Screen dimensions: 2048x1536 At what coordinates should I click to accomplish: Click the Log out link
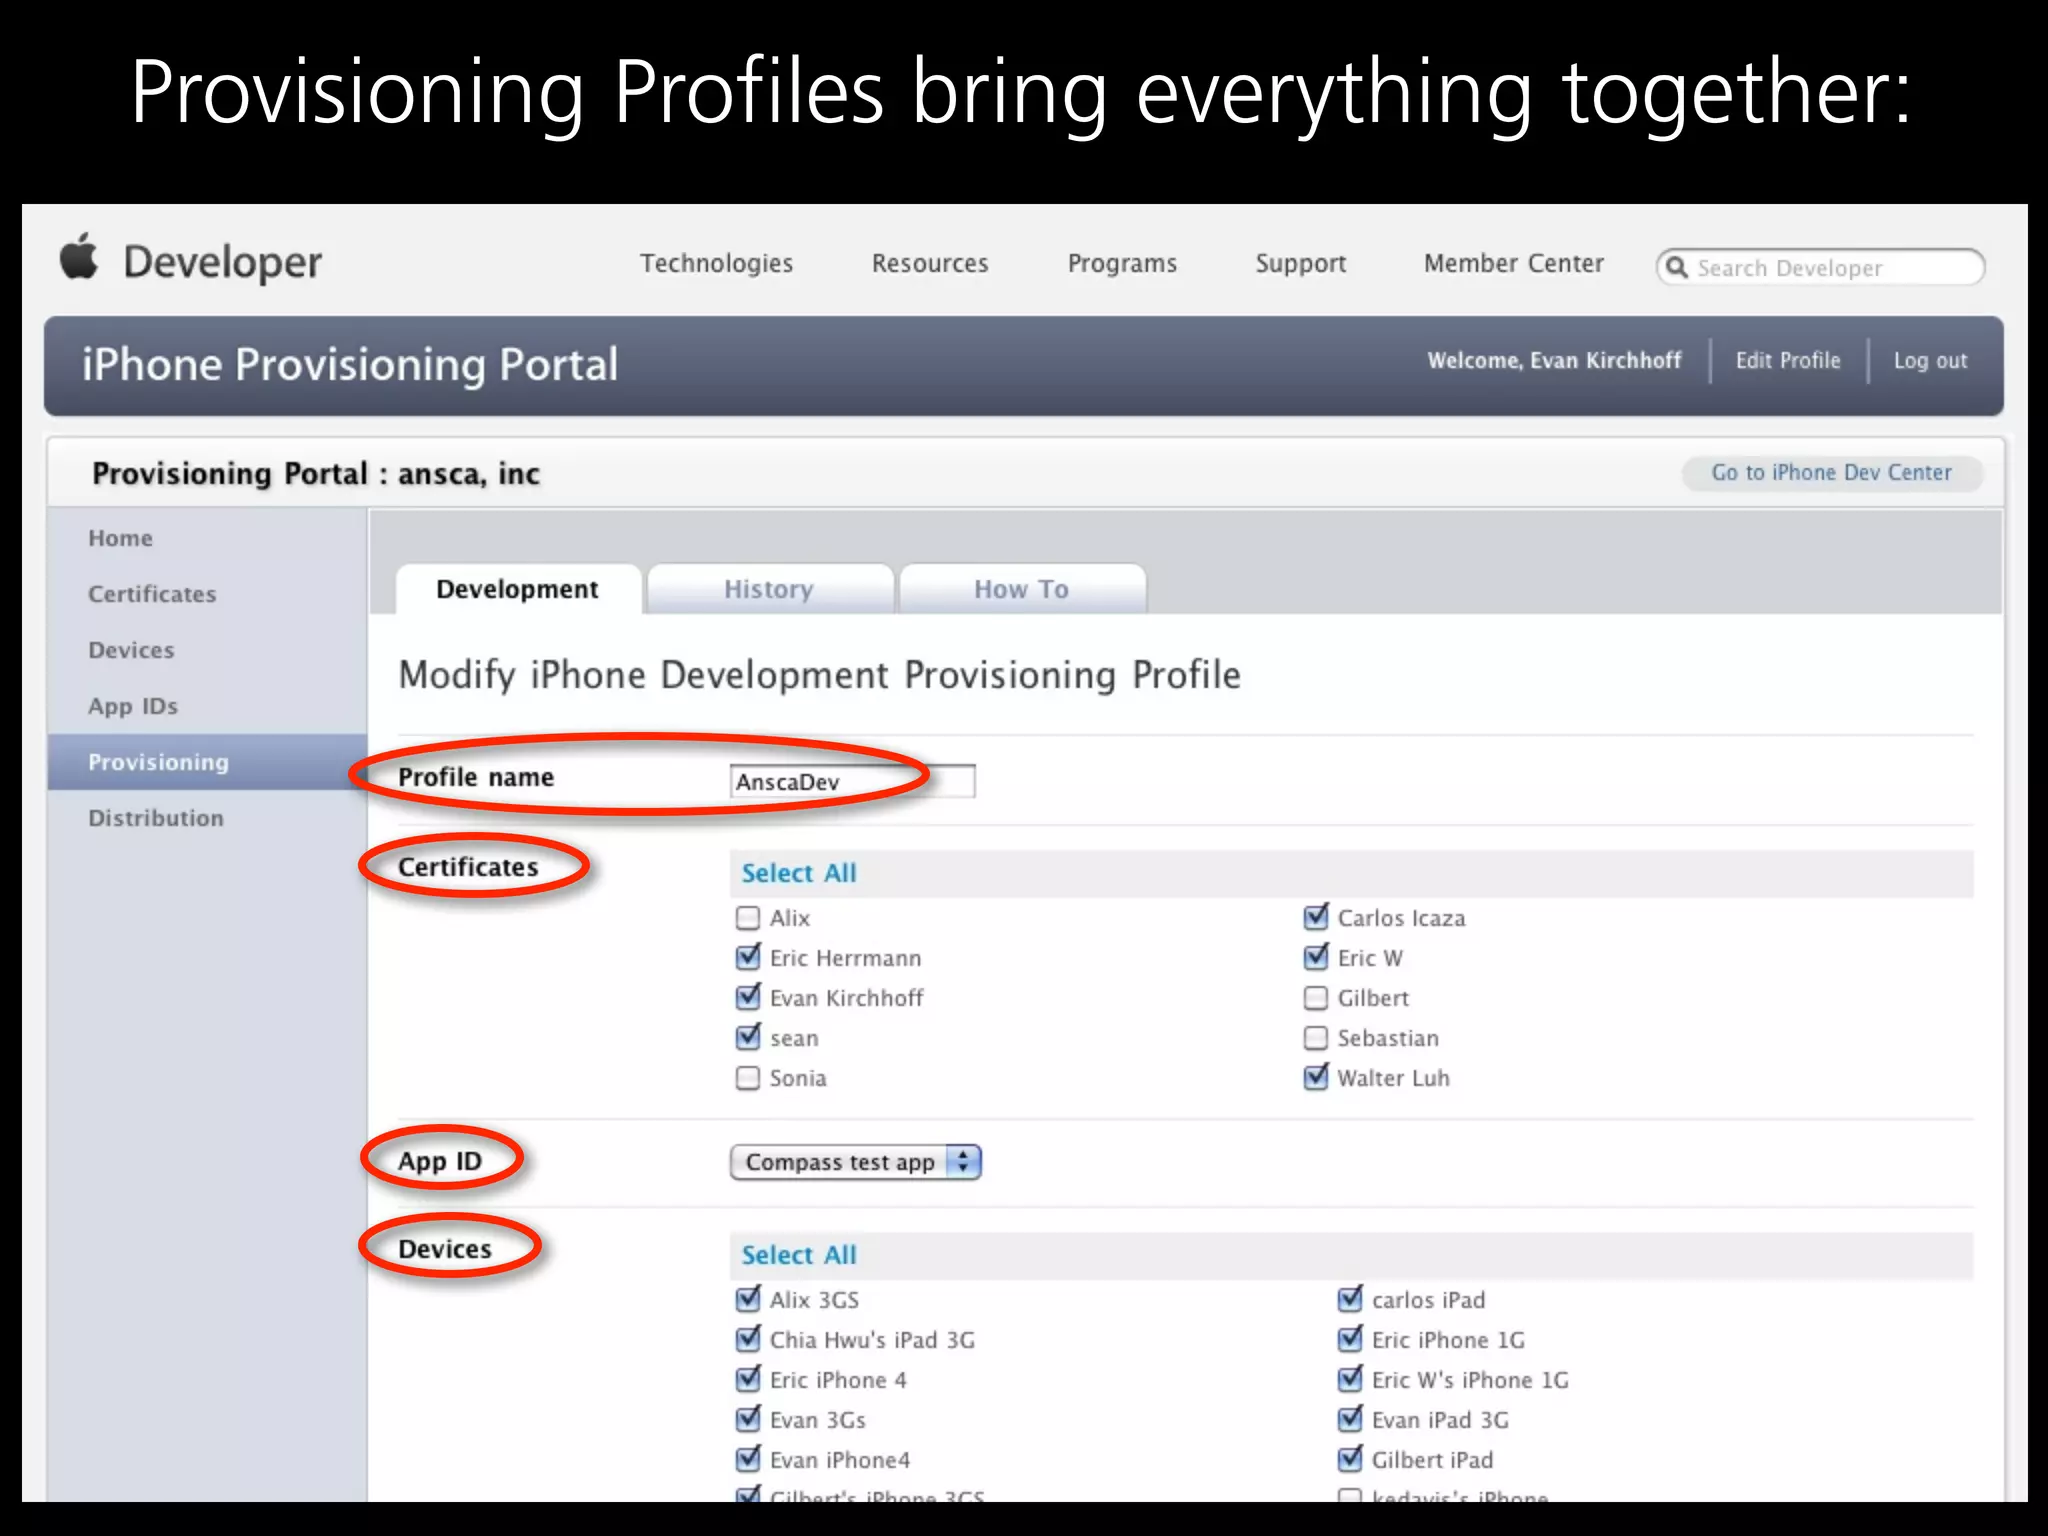point(1930,360)
